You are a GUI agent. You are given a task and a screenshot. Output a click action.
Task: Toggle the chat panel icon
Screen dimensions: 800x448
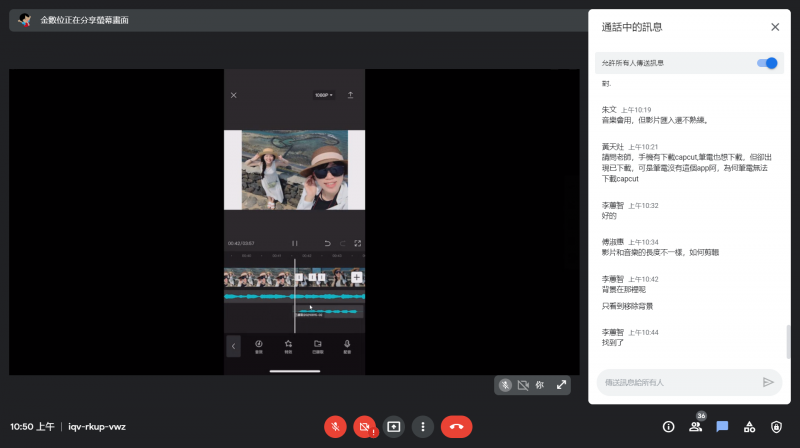722,427
